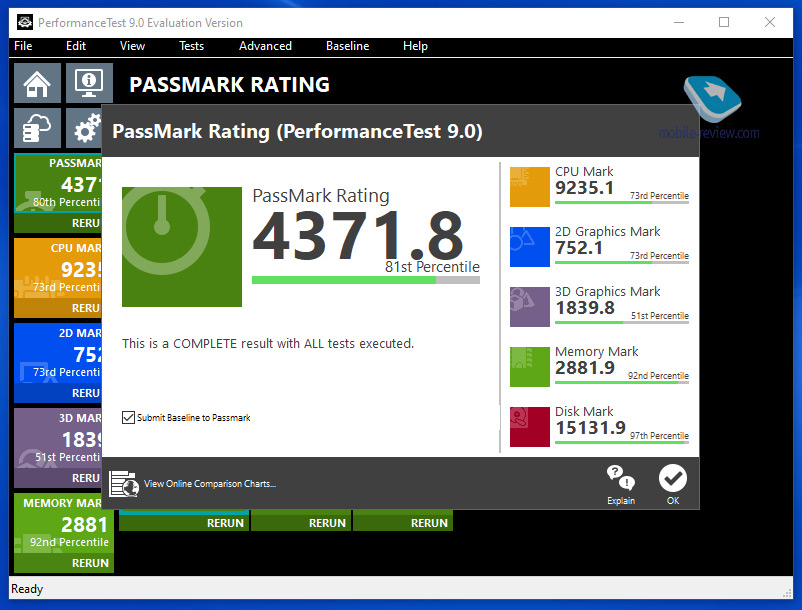Click the PerformanceTest app icon in title bar
Image resolution: width=802 pixels, height=610 pixels.
pos(25,22)
